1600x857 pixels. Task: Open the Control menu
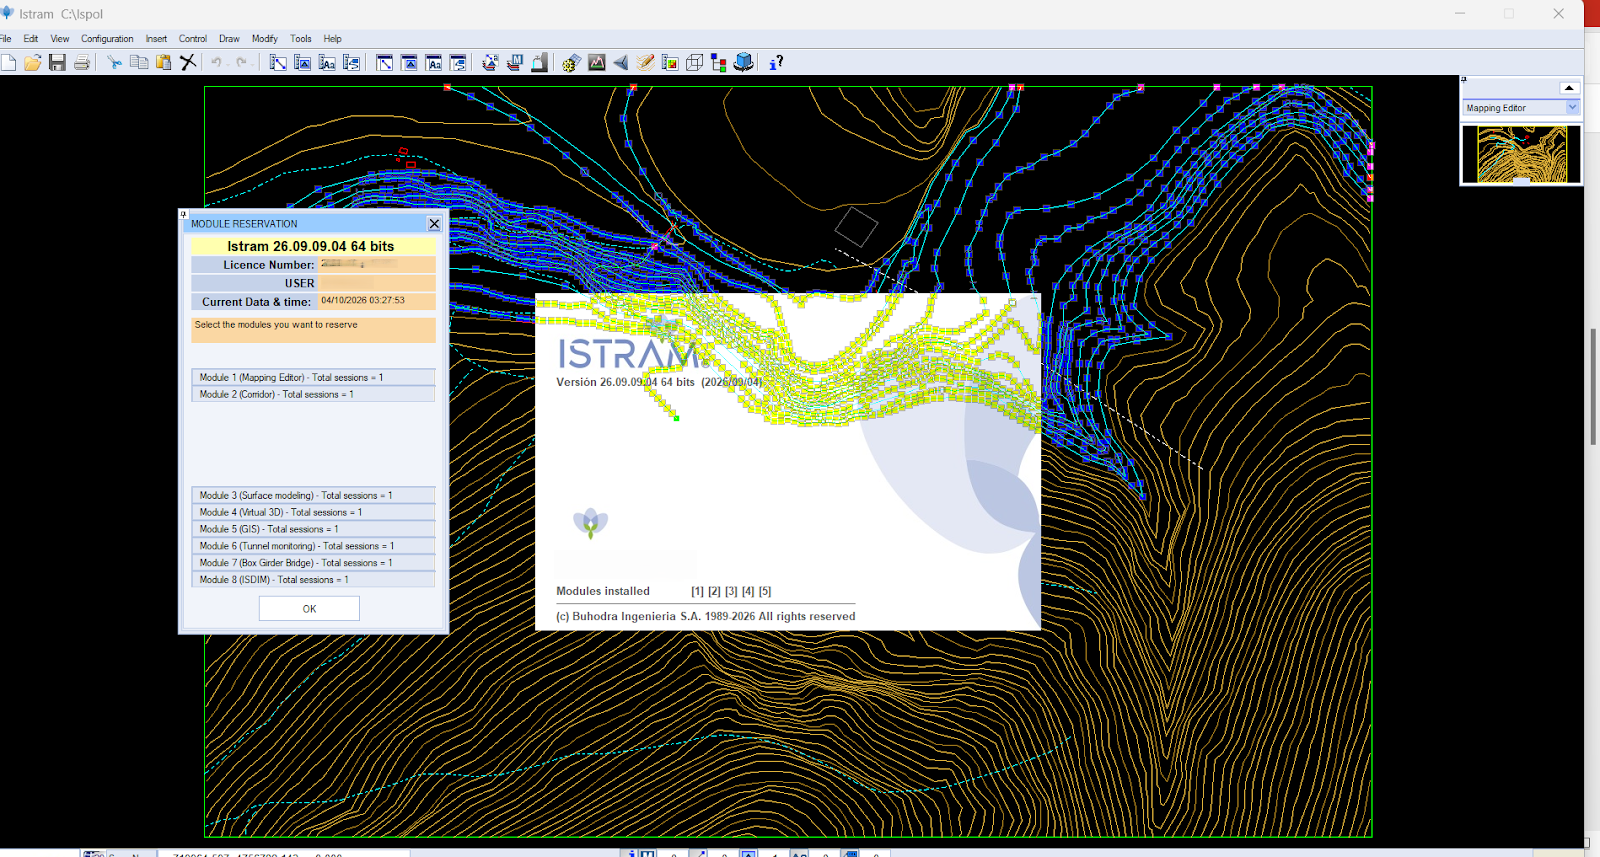click(193, 39)
